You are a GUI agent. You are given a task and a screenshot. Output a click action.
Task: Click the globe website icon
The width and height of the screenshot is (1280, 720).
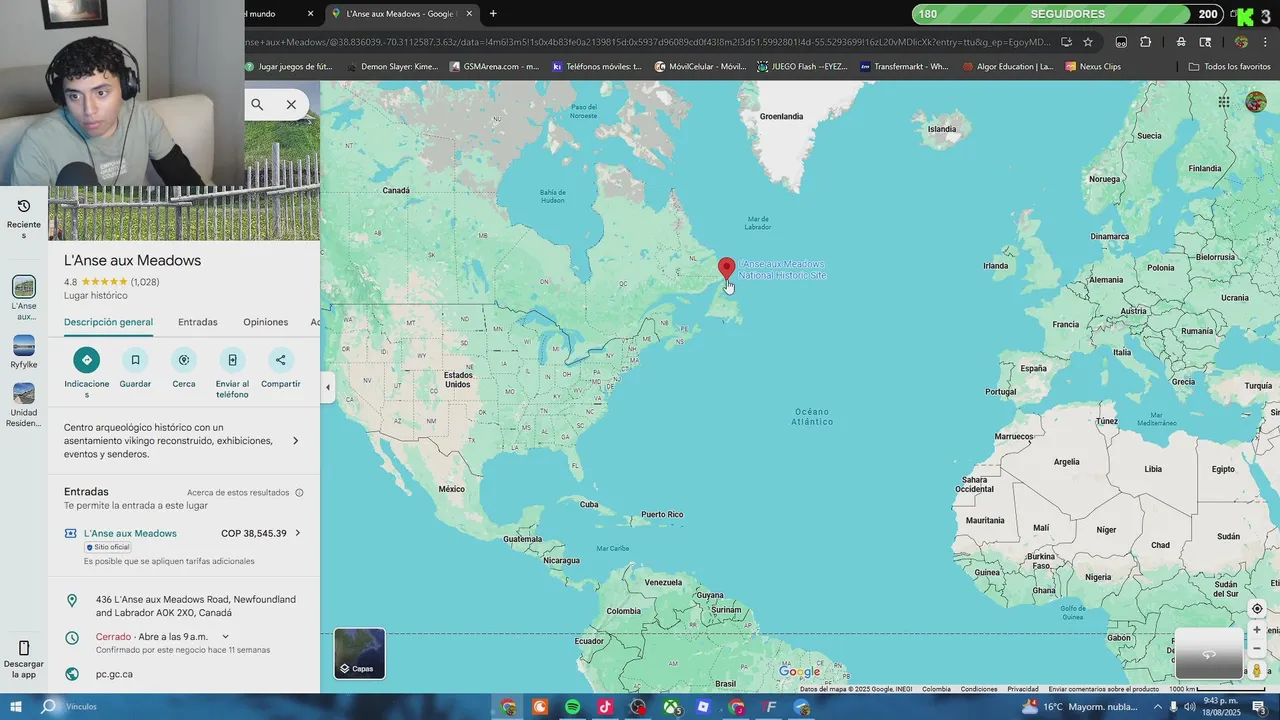pos(72,674)
